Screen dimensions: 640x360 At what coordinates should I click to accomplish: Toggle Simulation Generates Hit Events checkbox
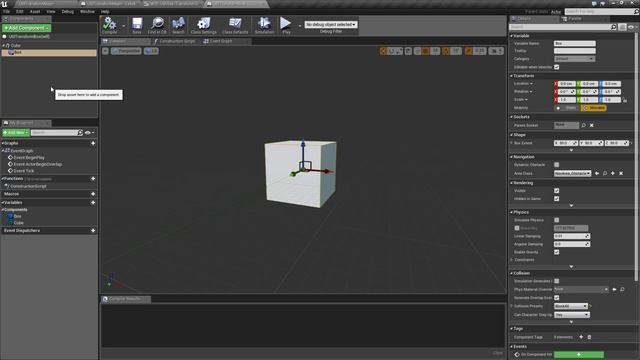click(x=557, y=281)
